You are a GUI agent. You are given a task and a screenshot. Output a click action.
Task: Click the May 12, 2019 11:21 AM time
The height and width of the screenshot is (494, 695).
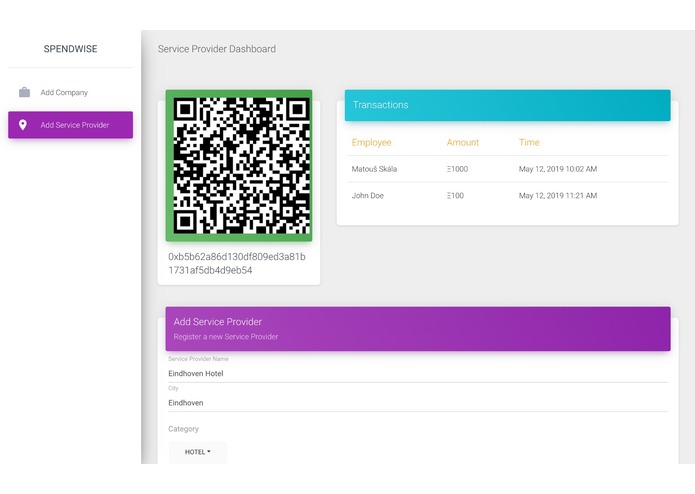pos(558,195)
